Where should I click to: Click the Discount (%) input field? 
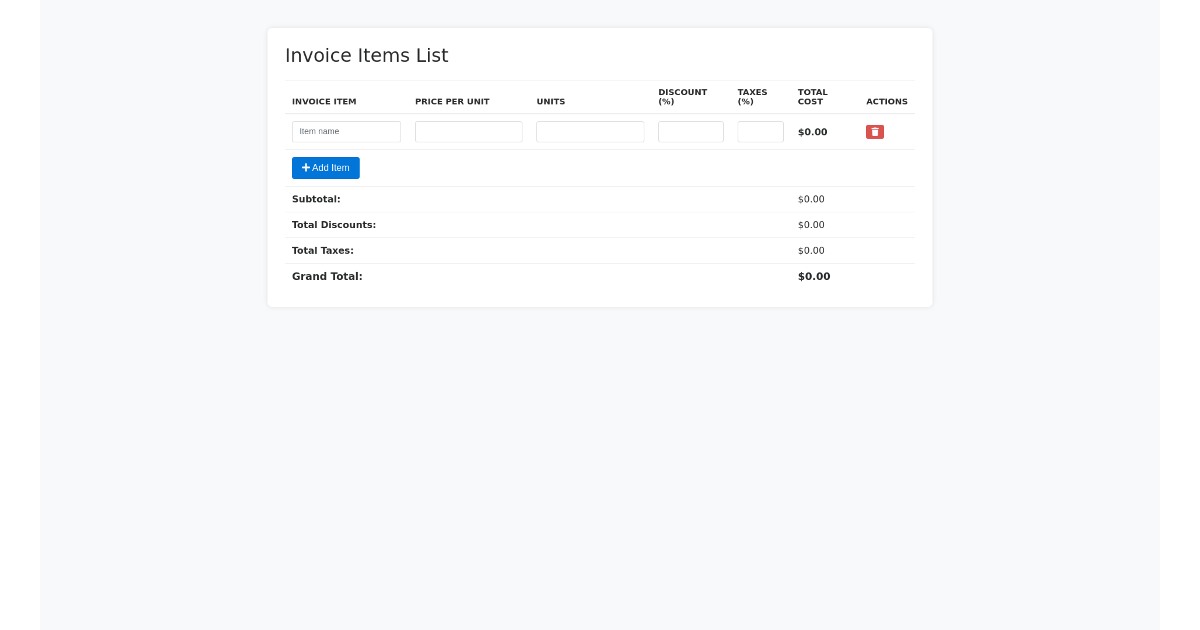690,132
